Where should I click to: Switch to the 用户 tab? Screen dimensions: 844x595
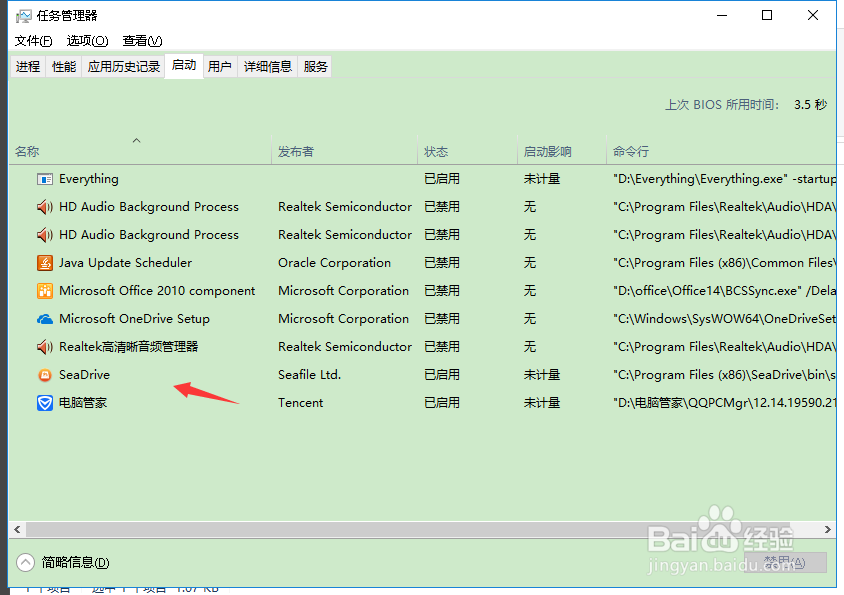click(x=220, y=67)
